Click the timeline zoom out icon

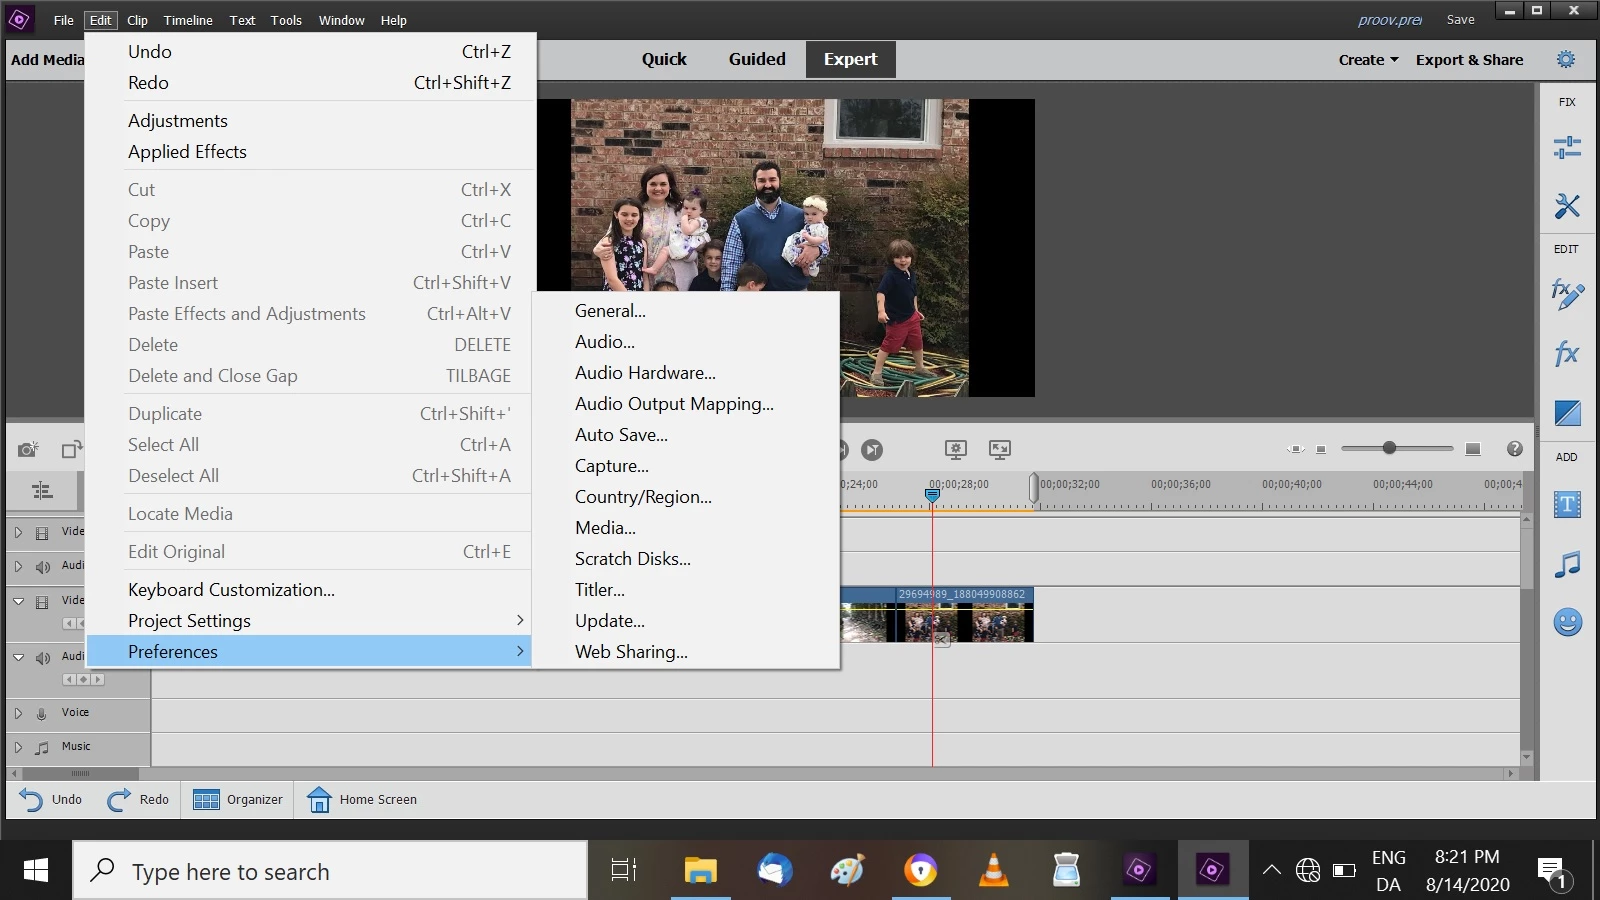(x=1321, y=449)
